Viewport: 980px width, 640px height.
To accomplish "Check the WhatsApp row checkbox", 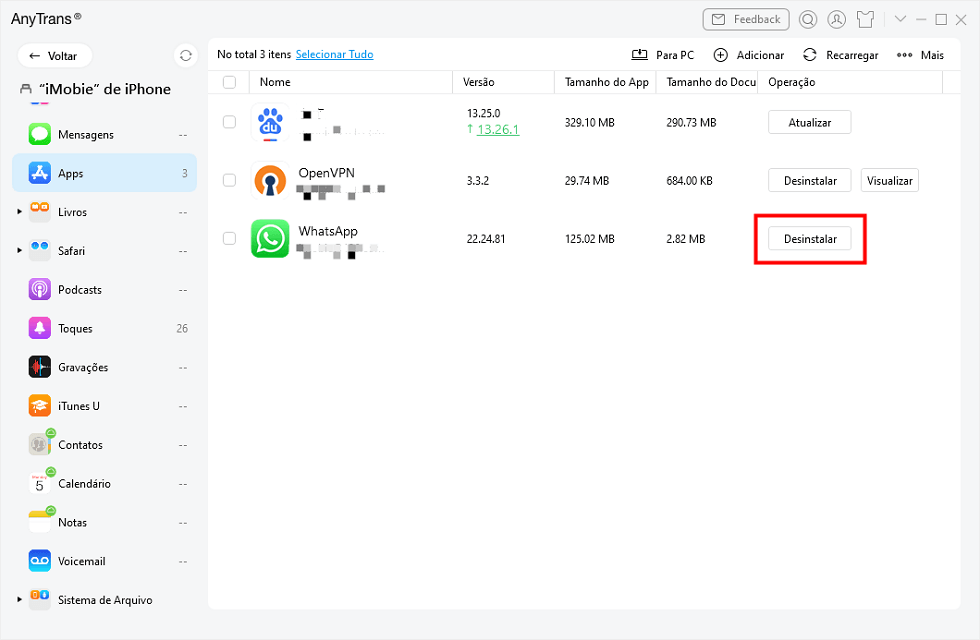I will pyautogui.click(x=228, y=239).
